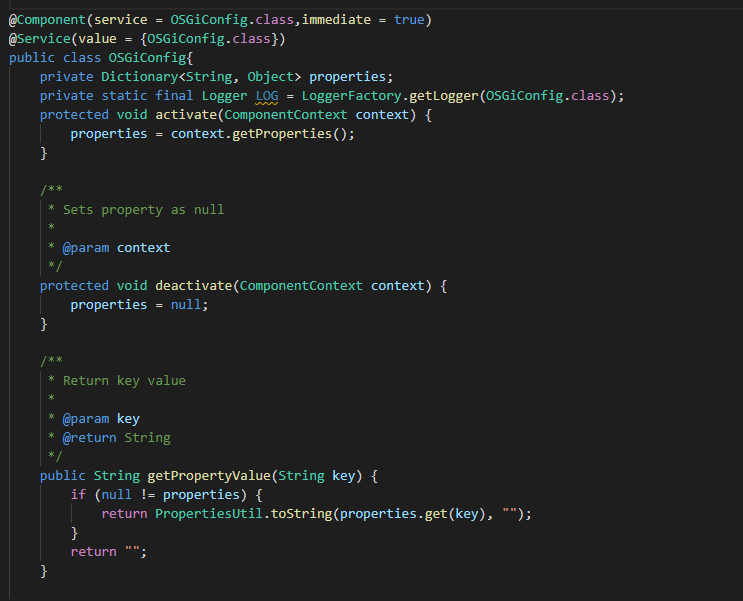Click the '@param key' Javadoc tag
This screenshot has width=743, height=601.
[101, 419]
